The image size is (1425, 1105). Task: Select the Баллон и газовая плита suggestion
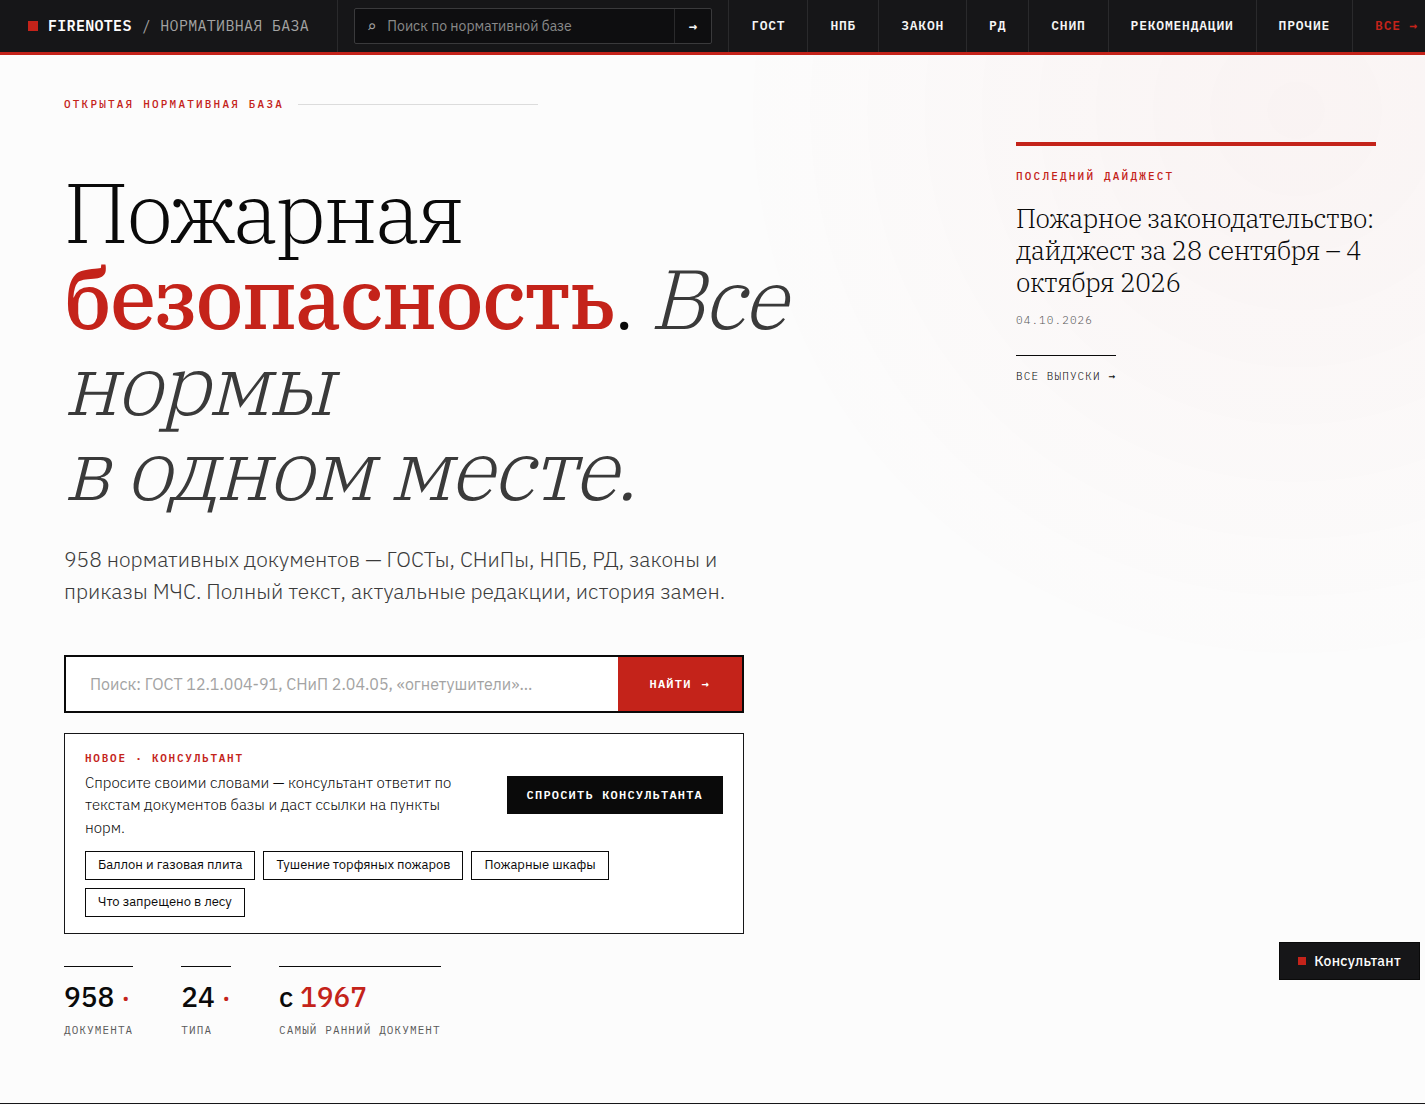click(170, 865)
